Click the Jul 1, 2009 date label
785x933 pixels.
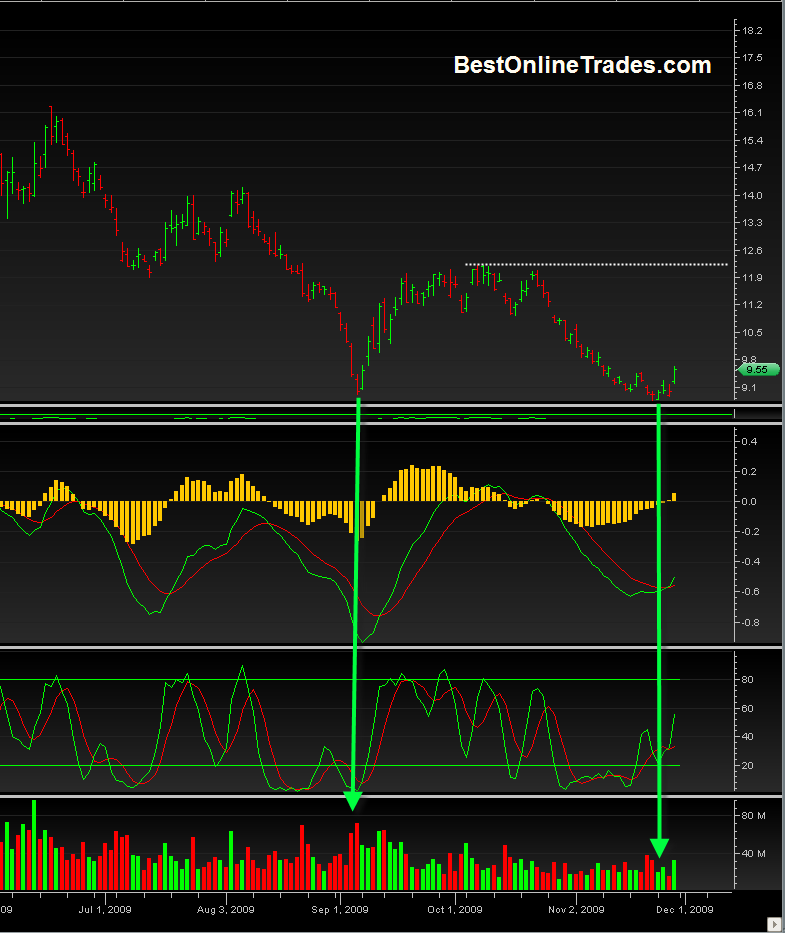pyautogui.click(x=105, y=909)
